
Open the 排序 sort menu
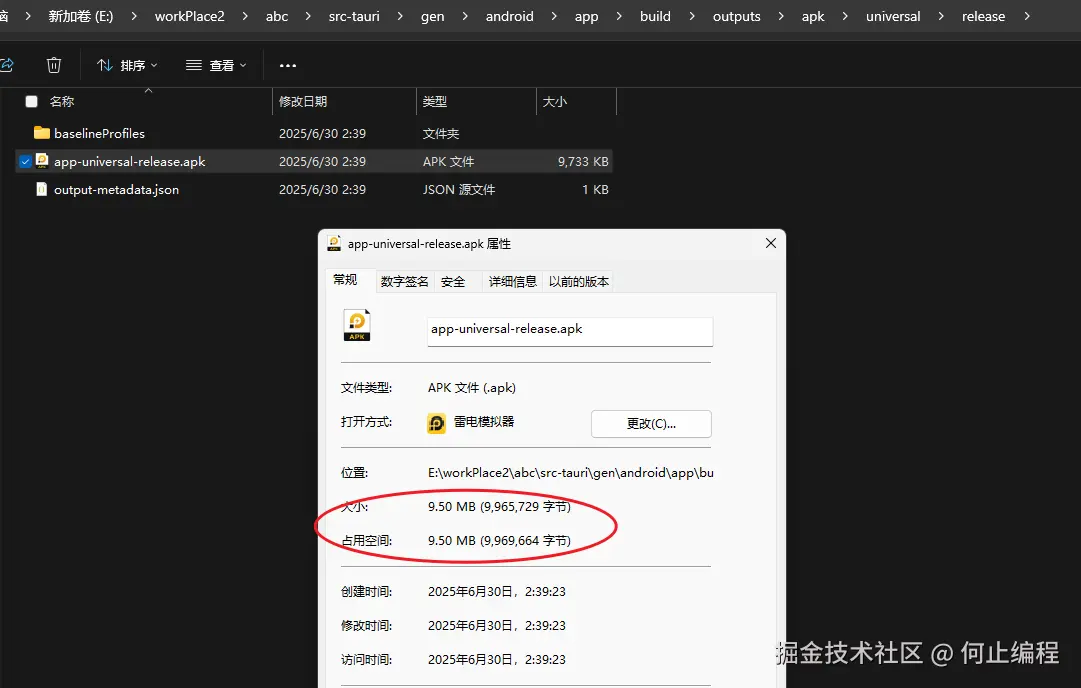pos(127,65)
